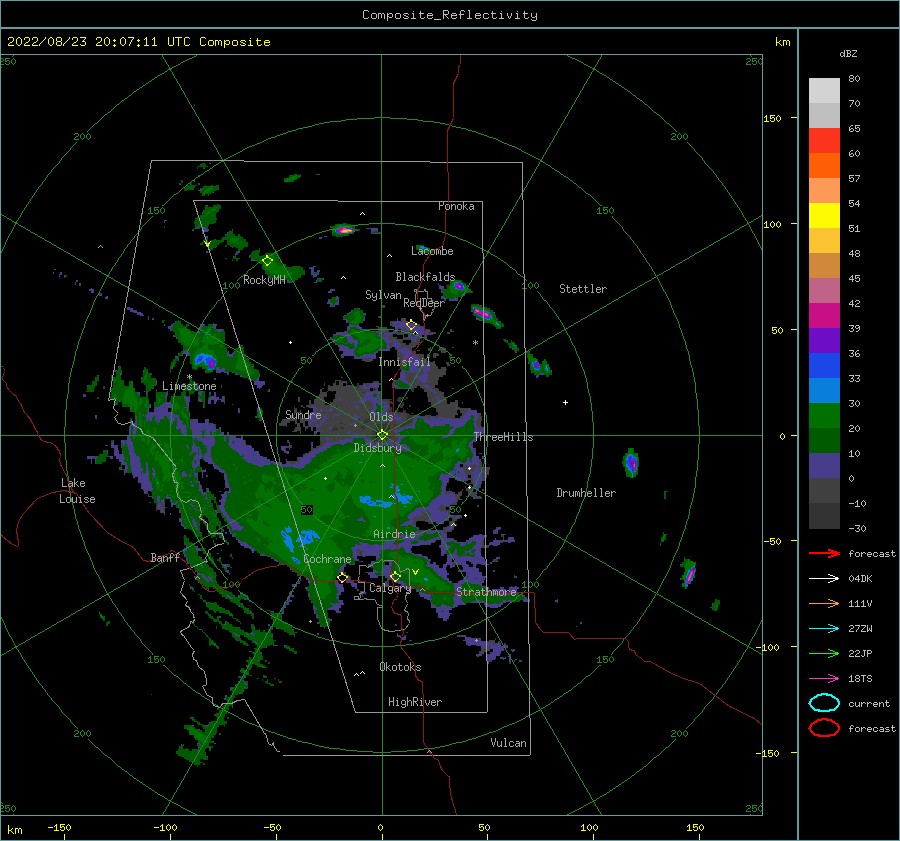The height and width of the screenshot is (841, 900).
Task: Select the 65 dBZ red color swatch
Action: point(824,141)
